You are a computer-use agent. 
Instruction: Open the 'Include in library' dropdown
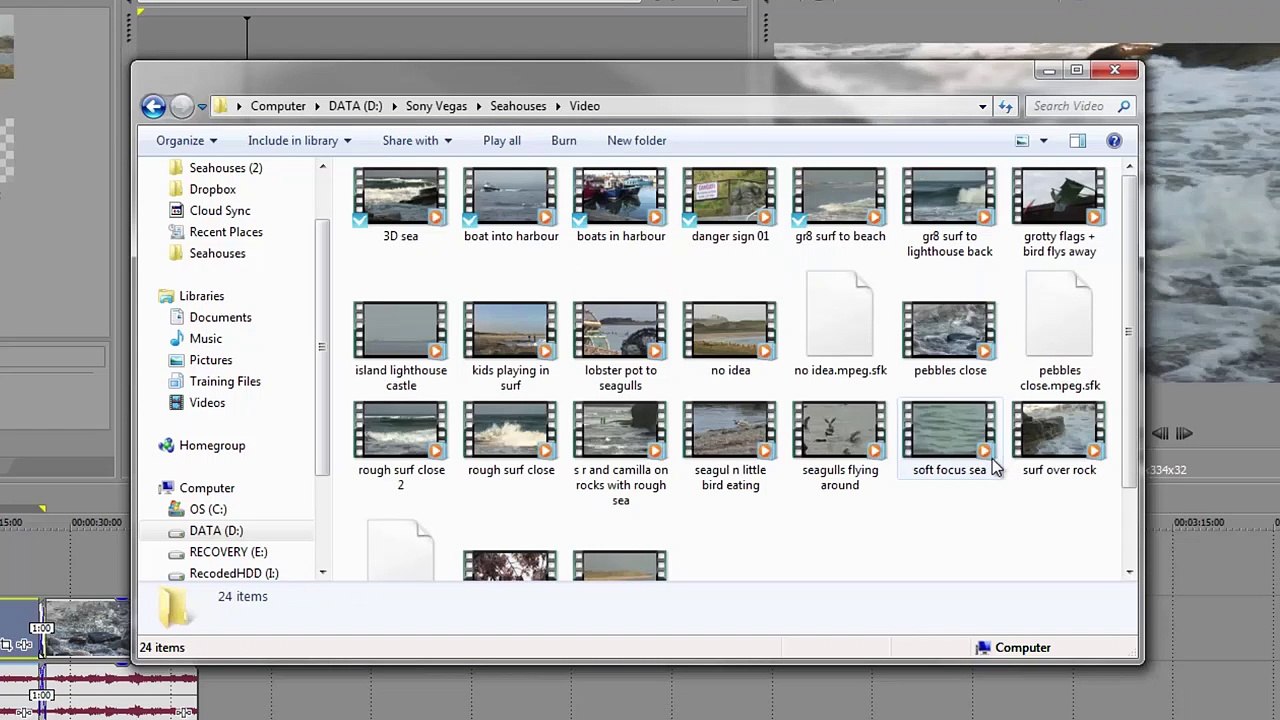(x=299, y=141)
